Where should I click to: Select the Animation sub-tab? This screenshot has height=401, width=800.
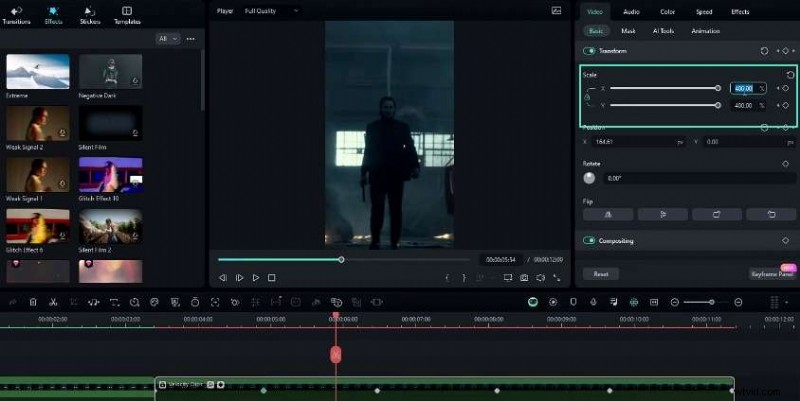click(x=706, y=31)
